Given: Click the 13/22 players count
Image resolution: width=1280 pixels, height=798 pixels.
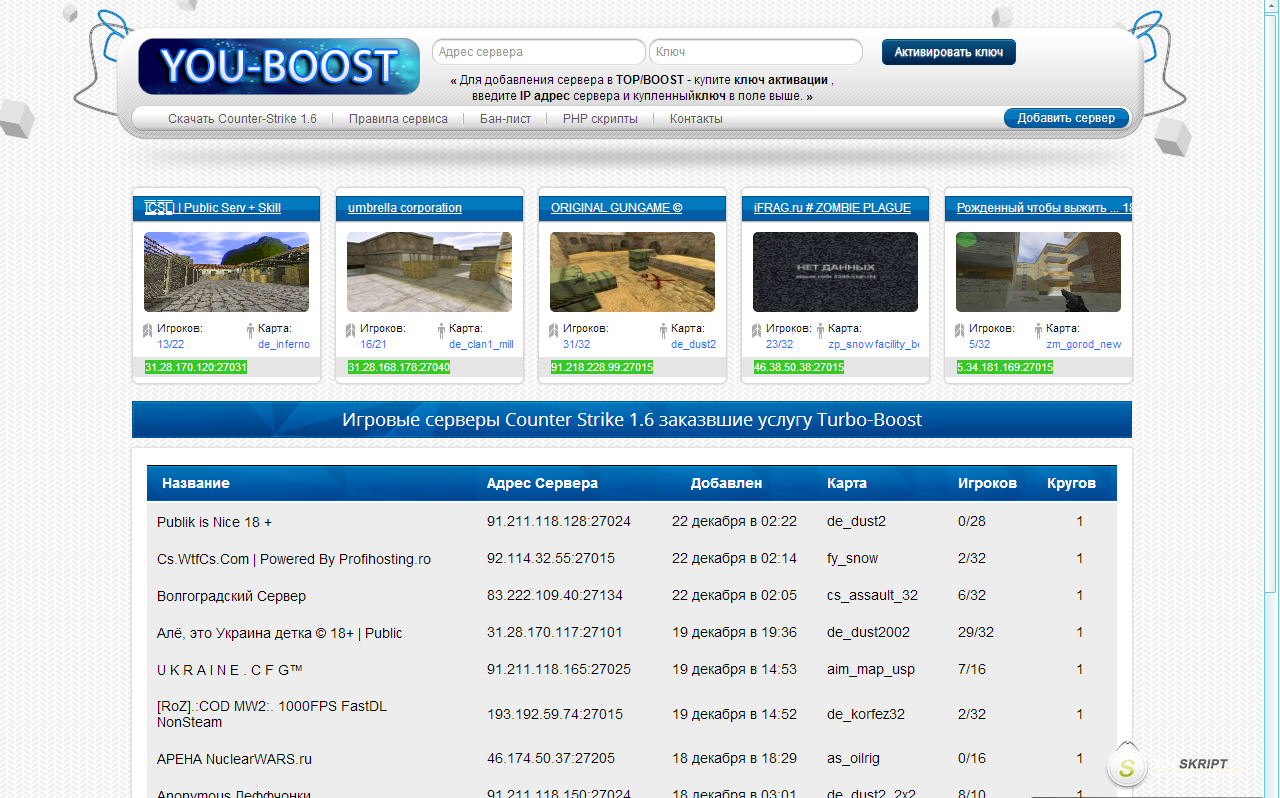Looking at the screenshot, I should point(171,344).
